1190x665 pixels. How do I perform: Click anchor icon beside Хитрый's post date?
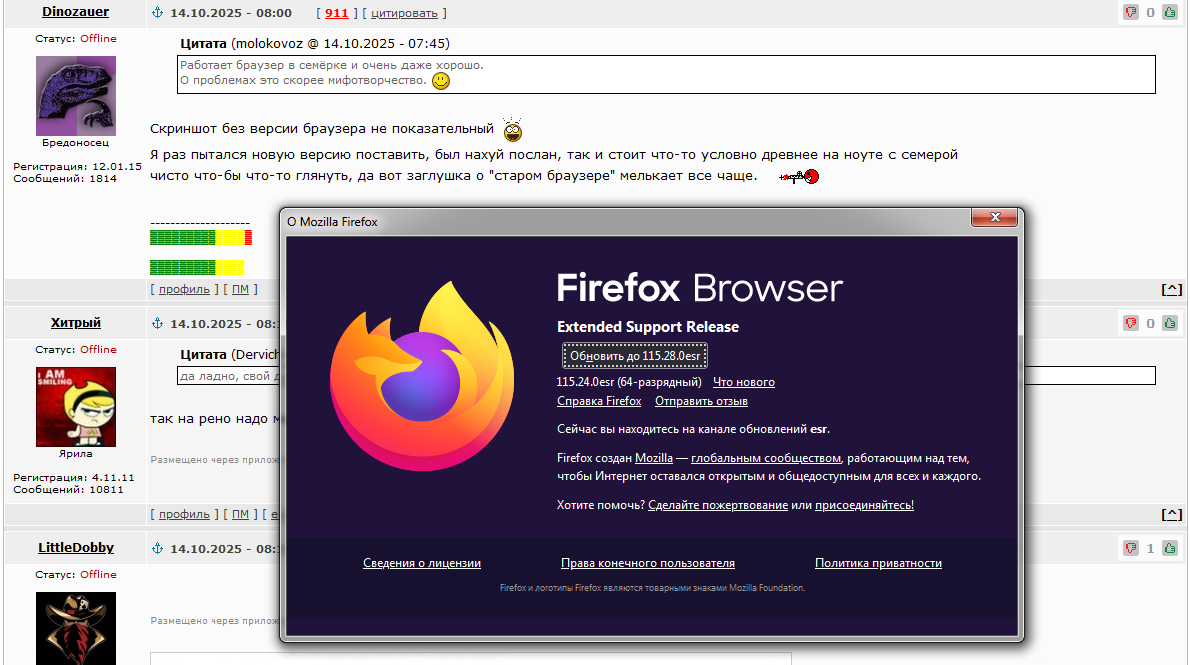pyautogui.click(x=158, y=323)
